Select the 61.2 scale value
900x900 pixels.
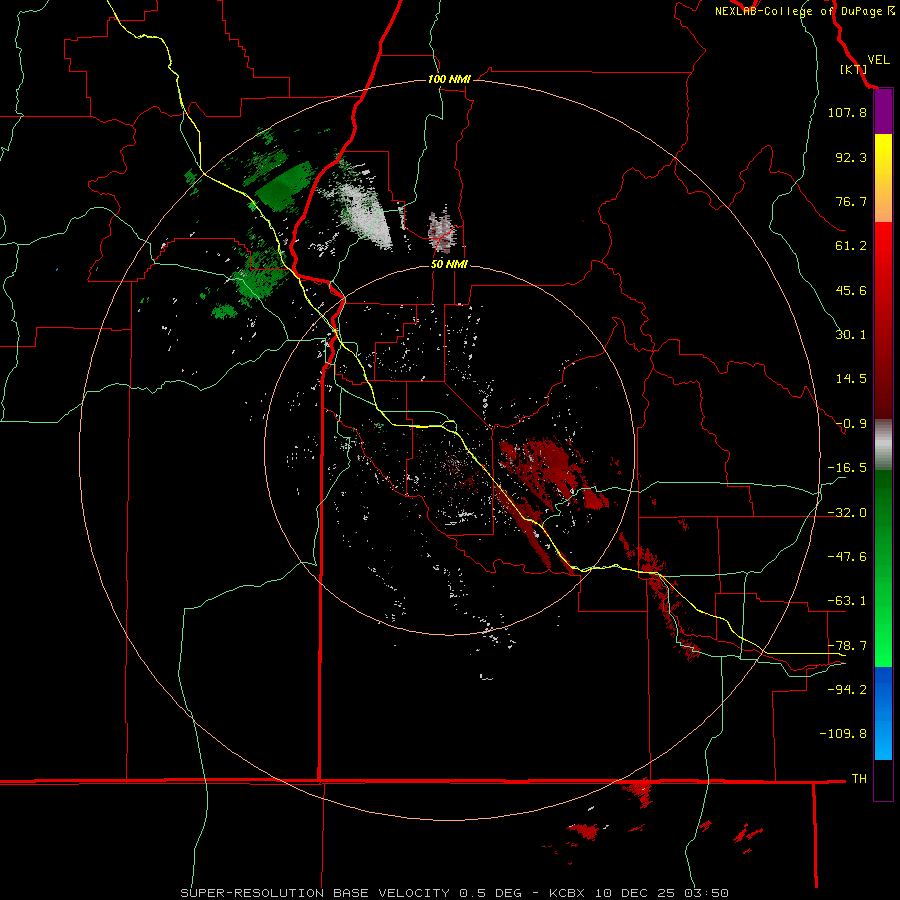point(851,246)
